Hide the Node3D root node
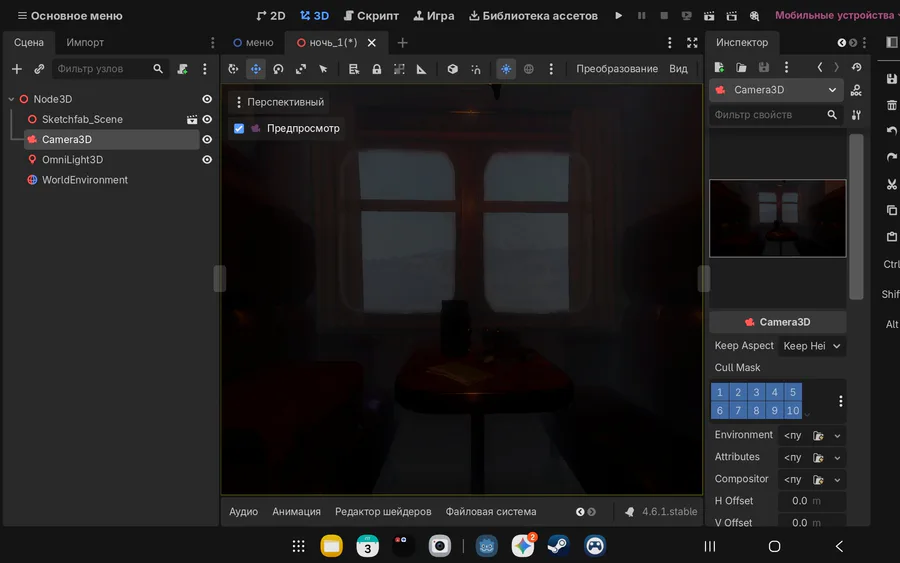This screenshot has width=900, height=563. point(207,99)
